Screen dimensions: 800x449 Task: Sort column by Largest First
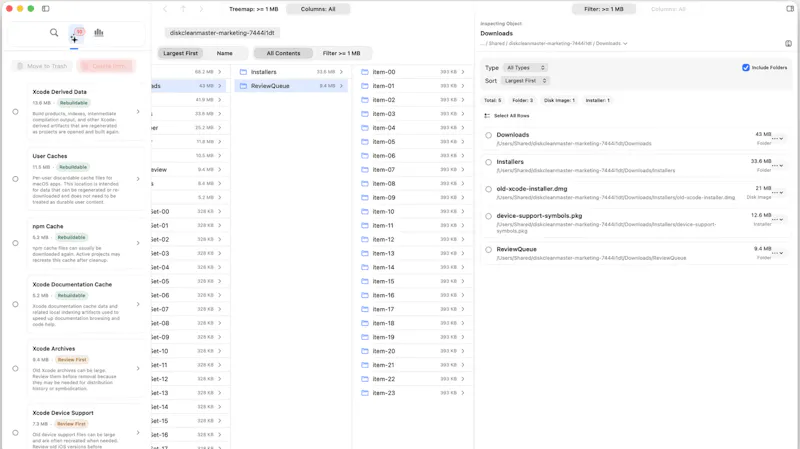[180, 53]
